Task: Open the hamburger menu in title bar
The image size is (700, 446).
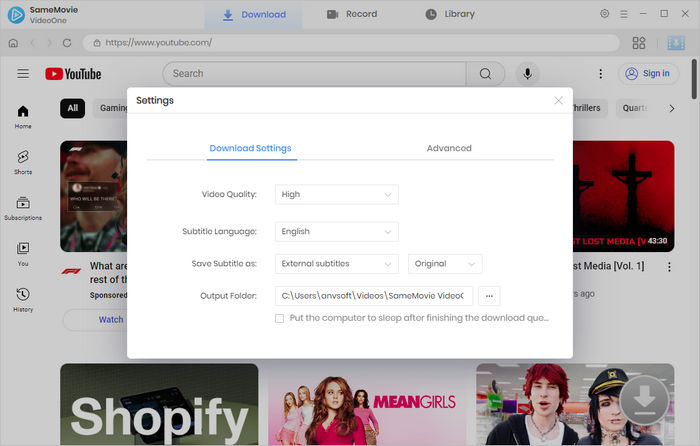Action: point(624,14)
